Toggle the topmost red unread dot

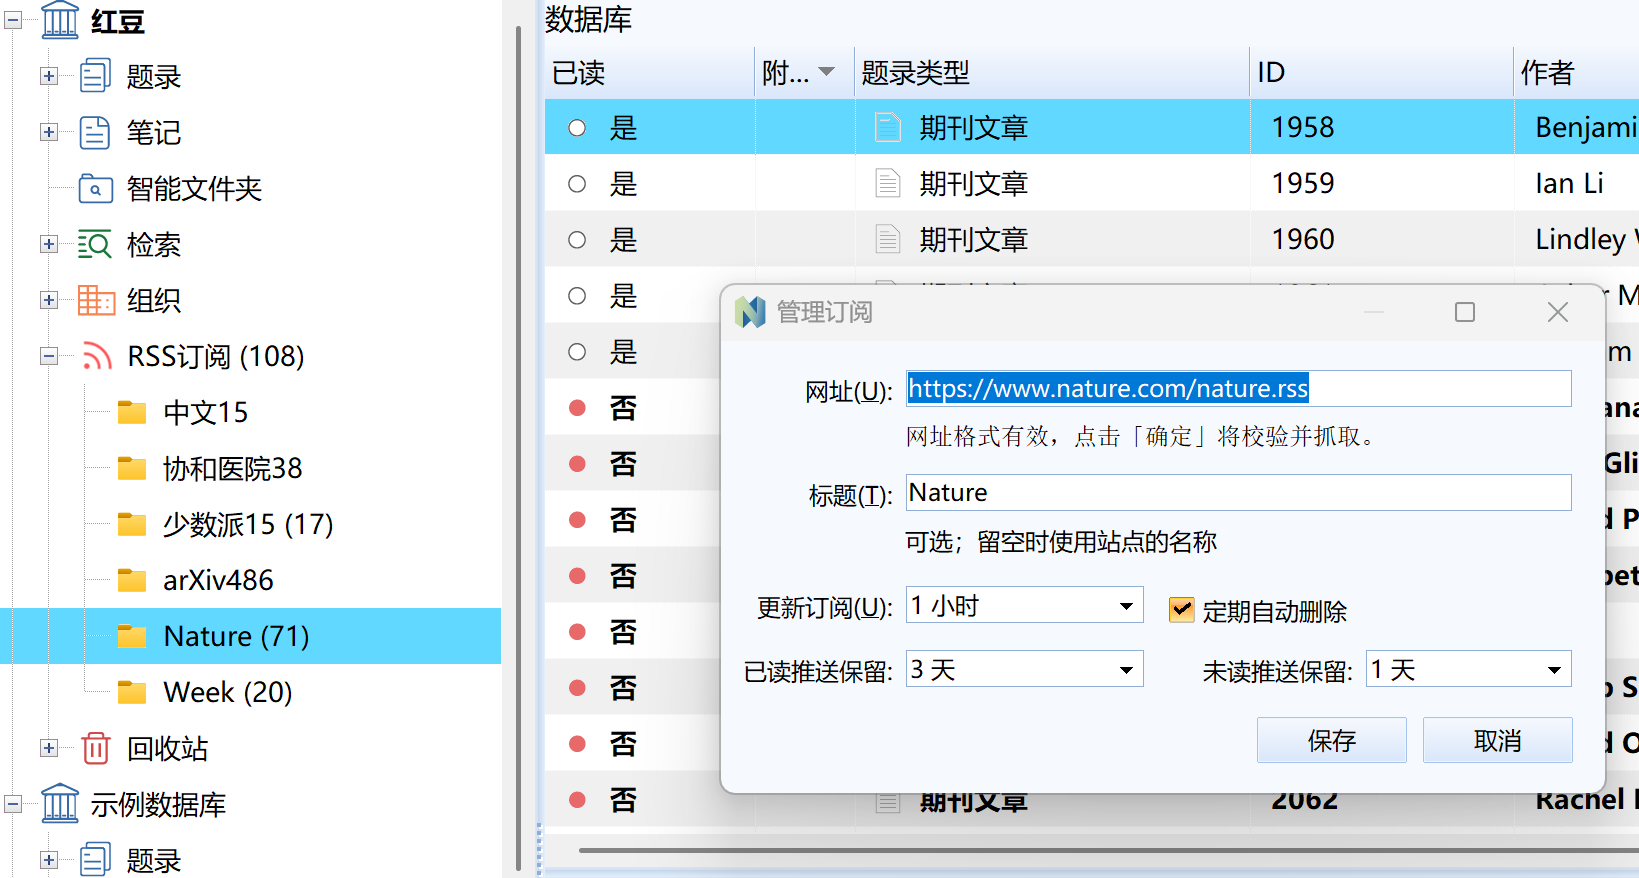577,407
